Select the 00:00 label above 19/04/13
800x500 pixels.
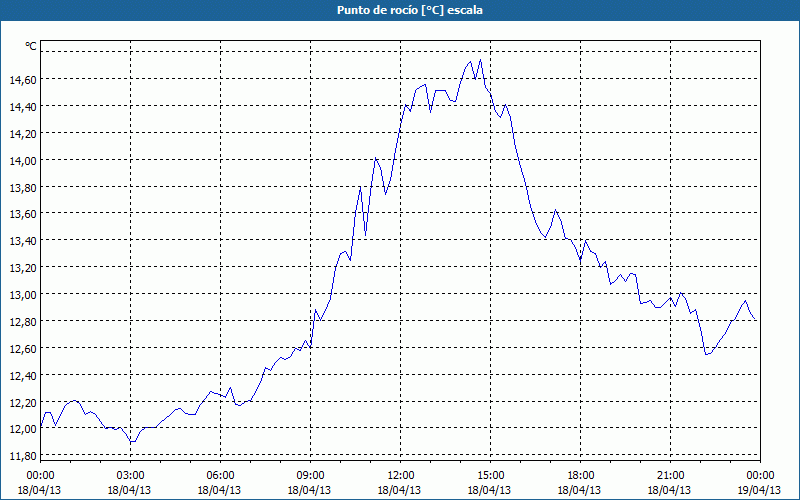[x=761, y=476]
